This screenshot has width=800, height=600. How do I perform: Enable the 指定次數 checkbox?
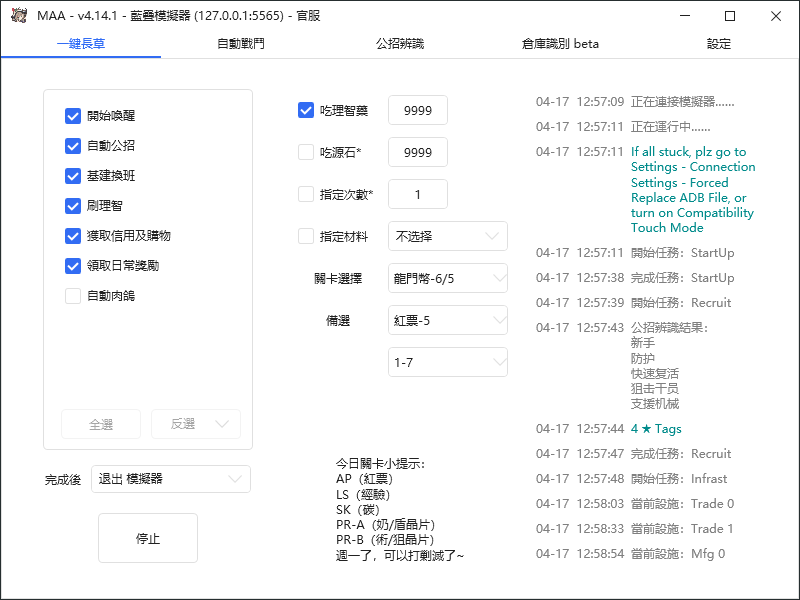click(x=306, y=194)
